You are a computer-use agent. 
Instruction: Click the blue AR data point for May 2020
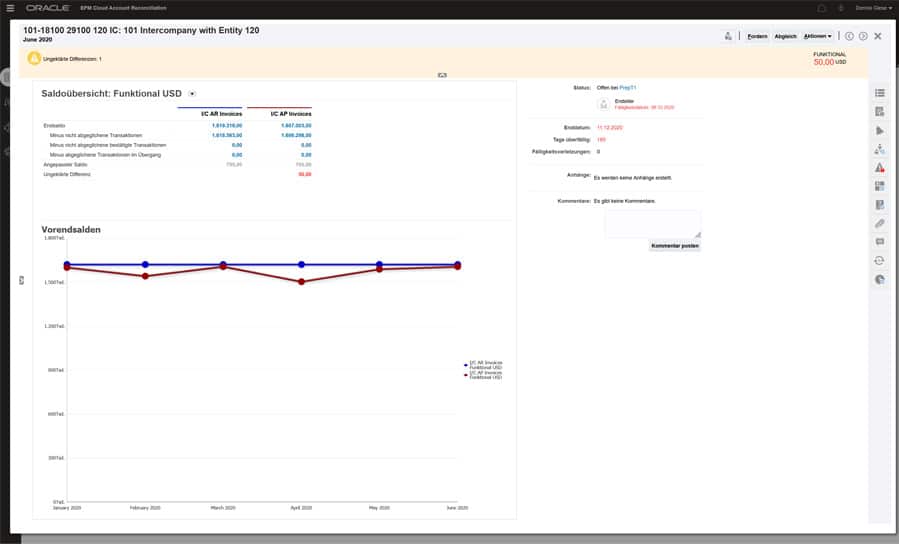379,264
